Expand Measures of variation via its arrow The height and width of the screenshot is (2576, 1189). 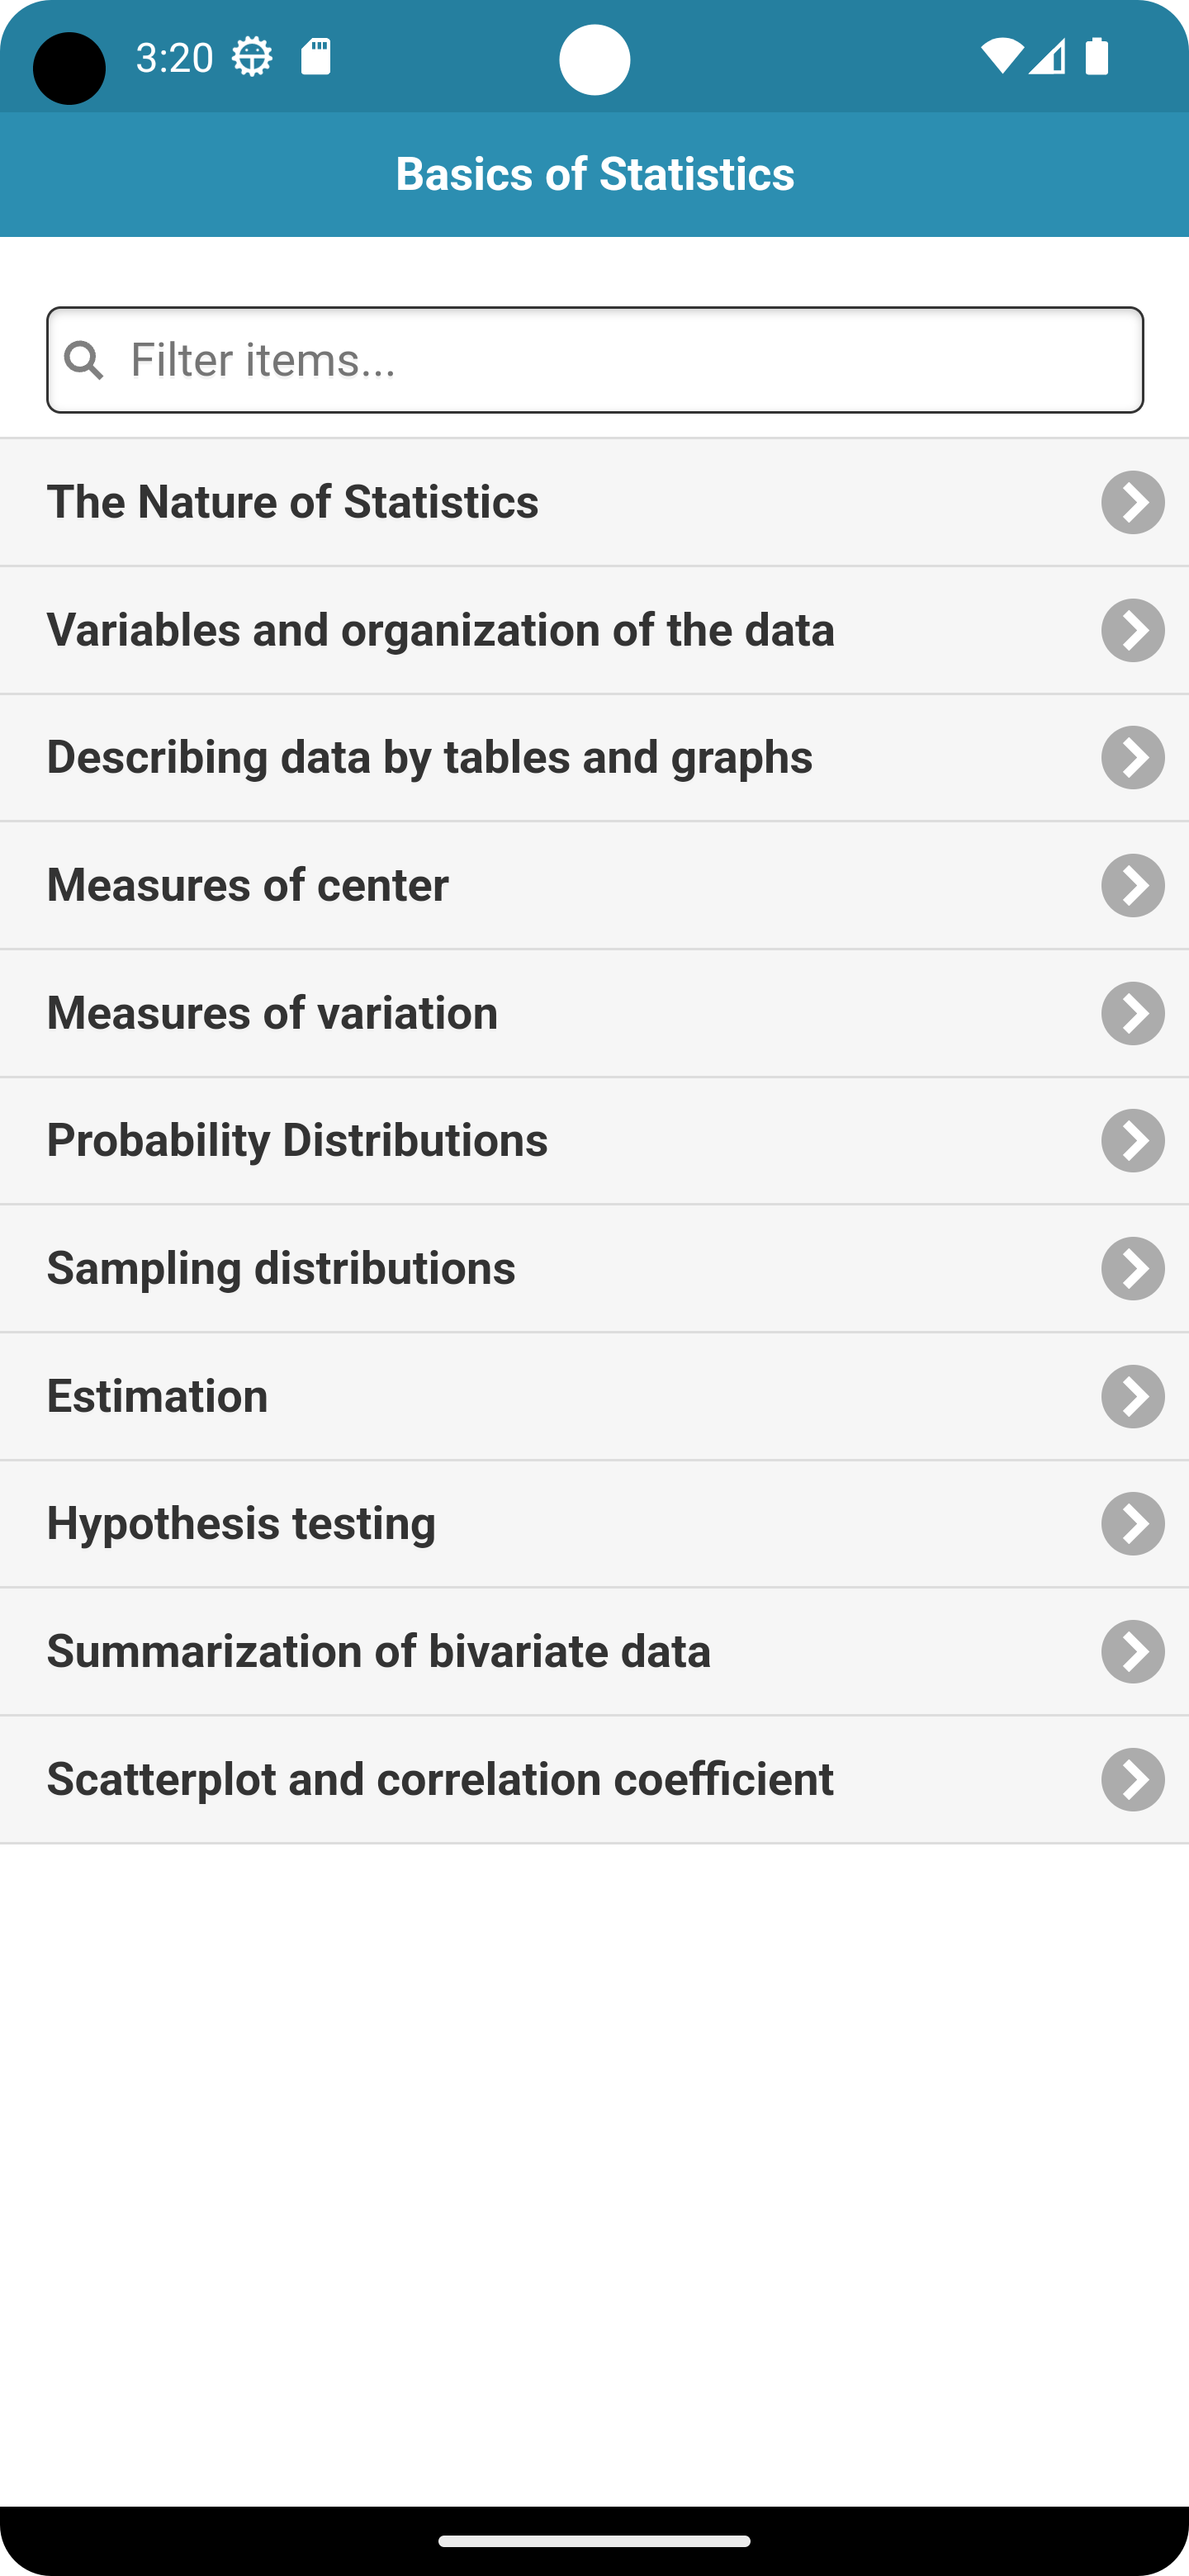point(1132,1013)
